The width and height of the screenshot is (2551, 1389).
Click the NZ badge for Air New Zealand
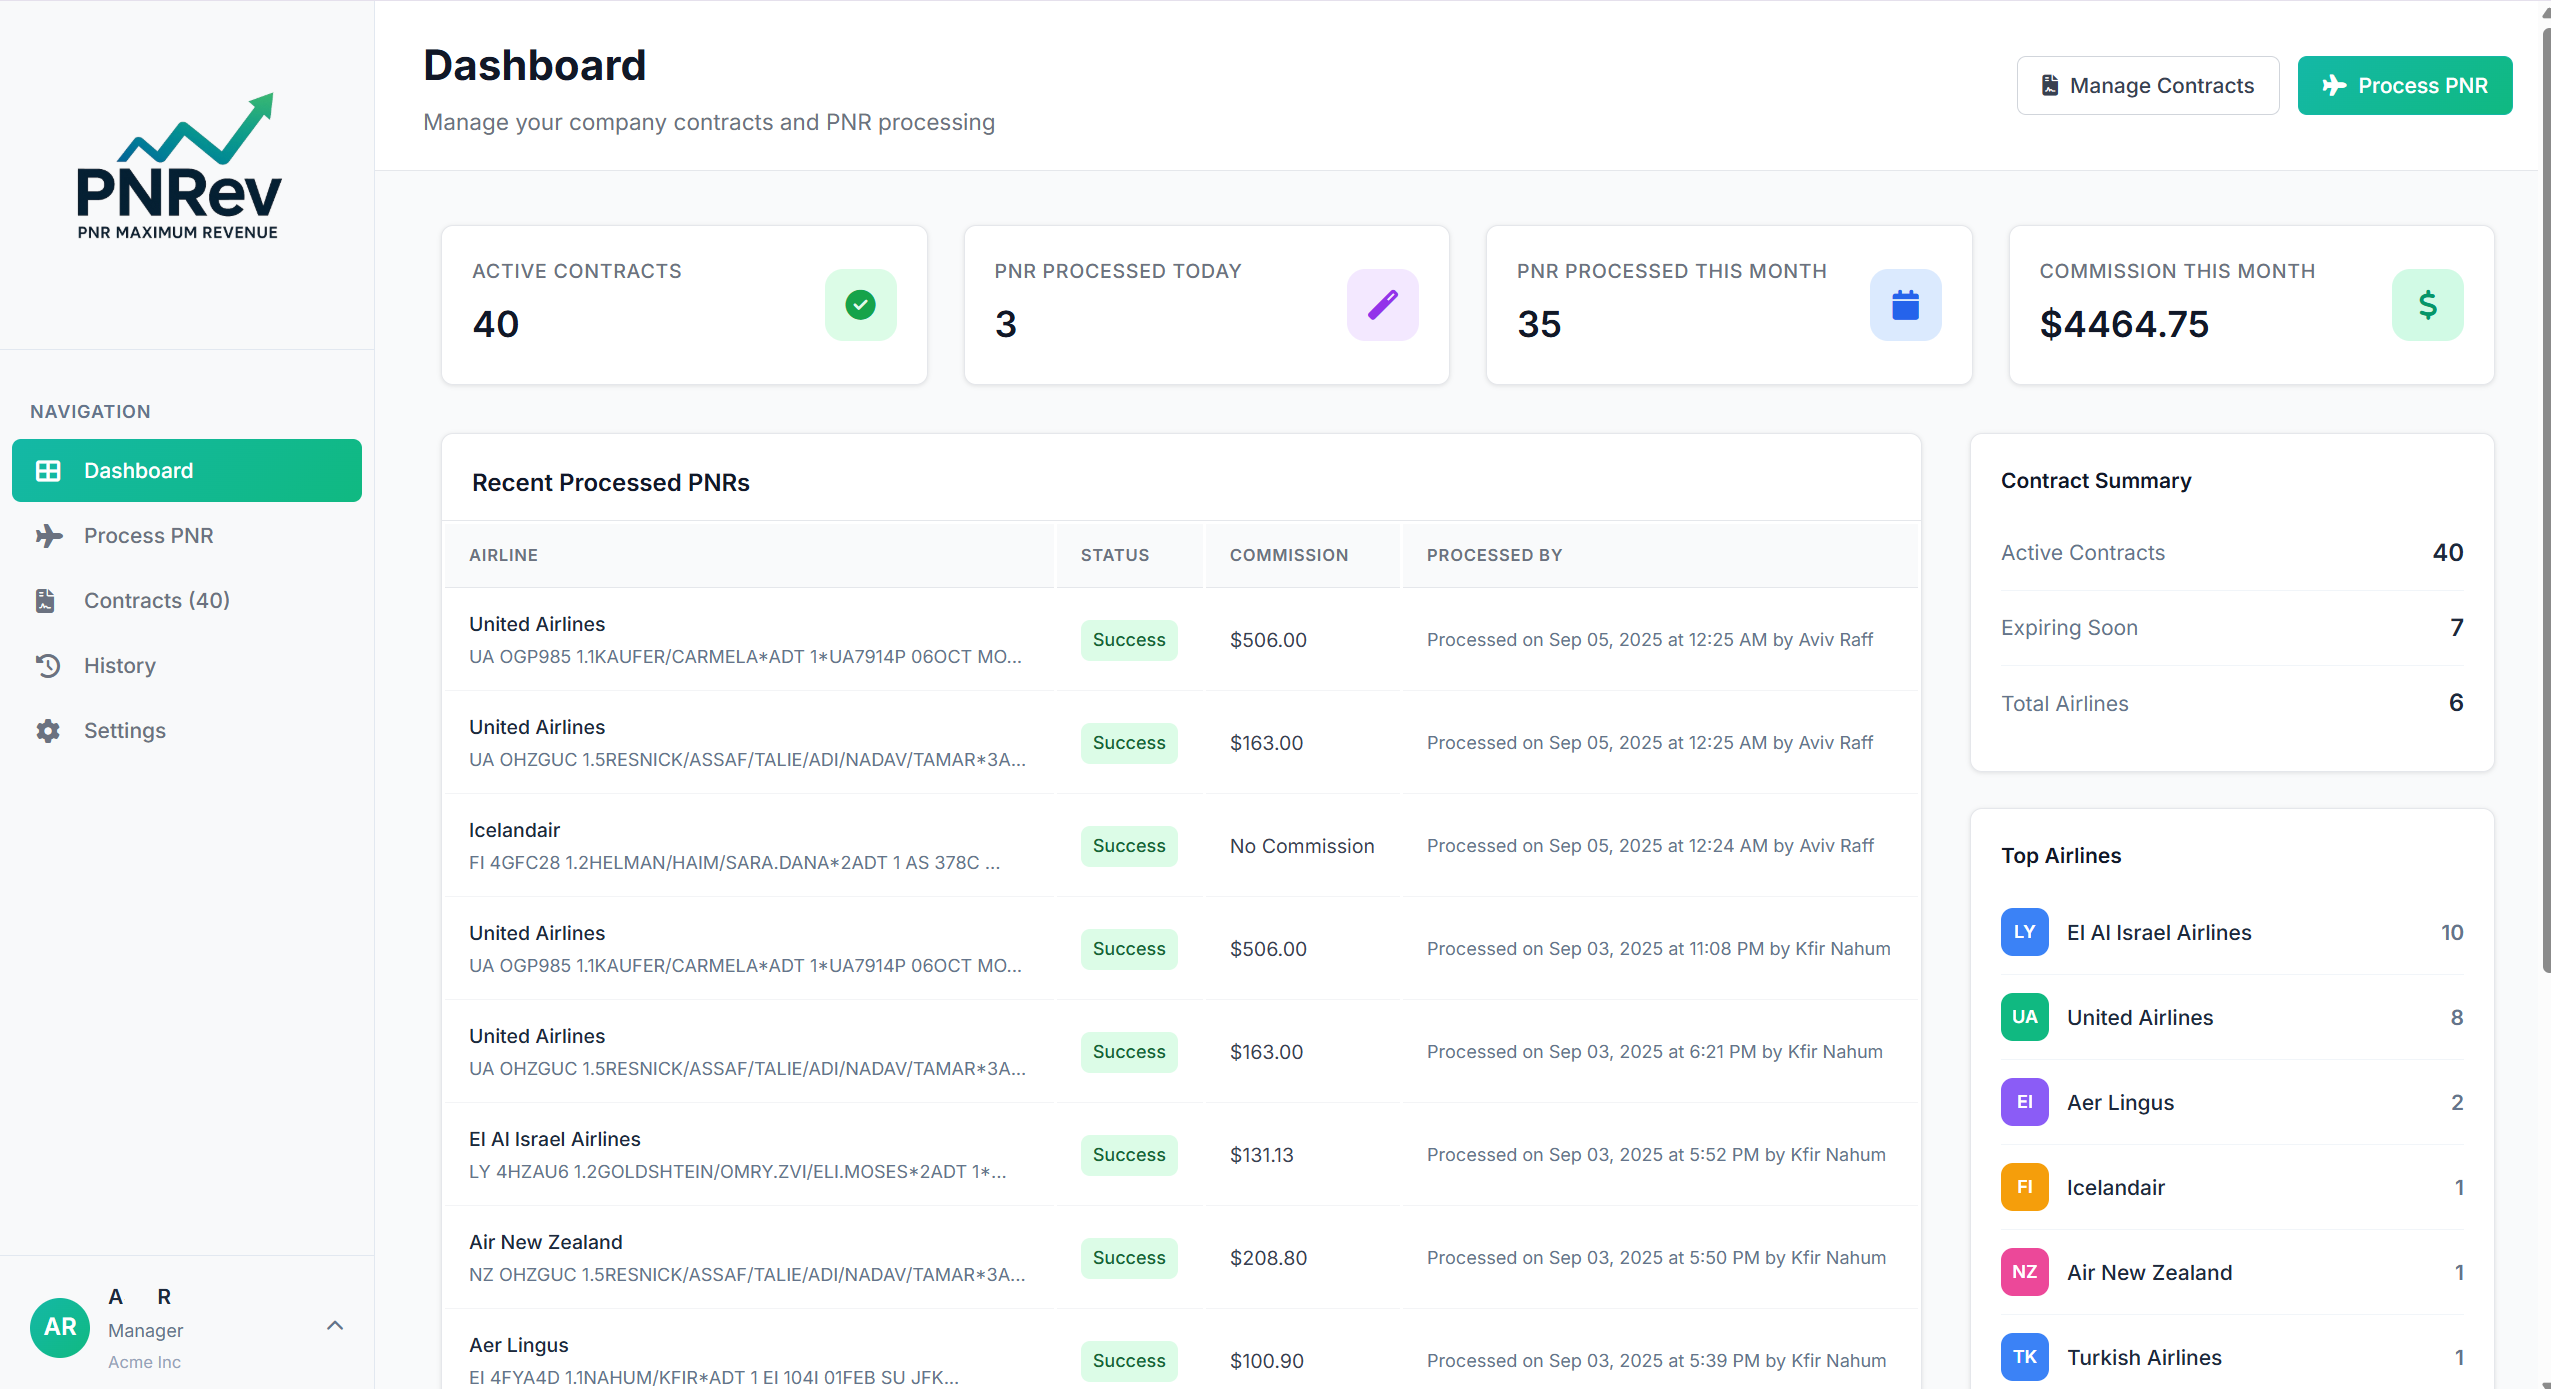pos(2024,1271)
